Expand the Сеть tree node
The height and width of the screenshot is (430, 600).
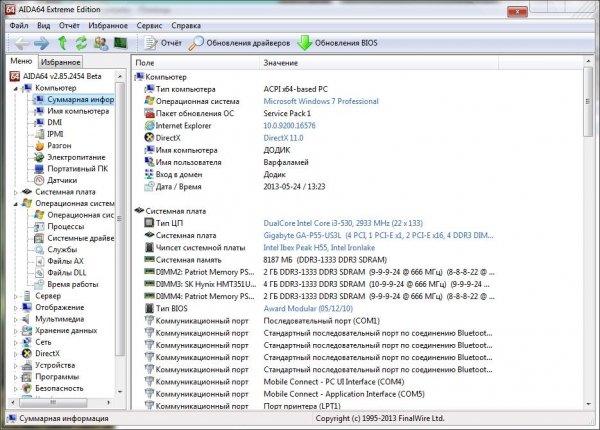click(16, 342)
